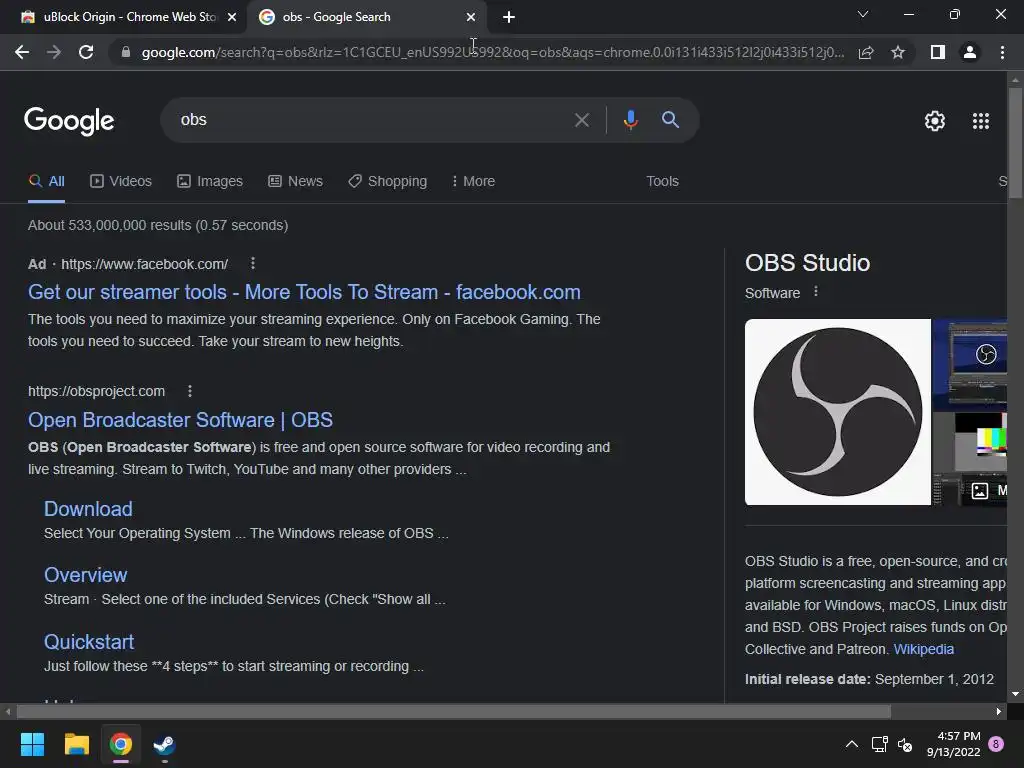The width and height of the screenshot is (1024, 768).
Task: Switch to News results
Action: coord(295,182)
